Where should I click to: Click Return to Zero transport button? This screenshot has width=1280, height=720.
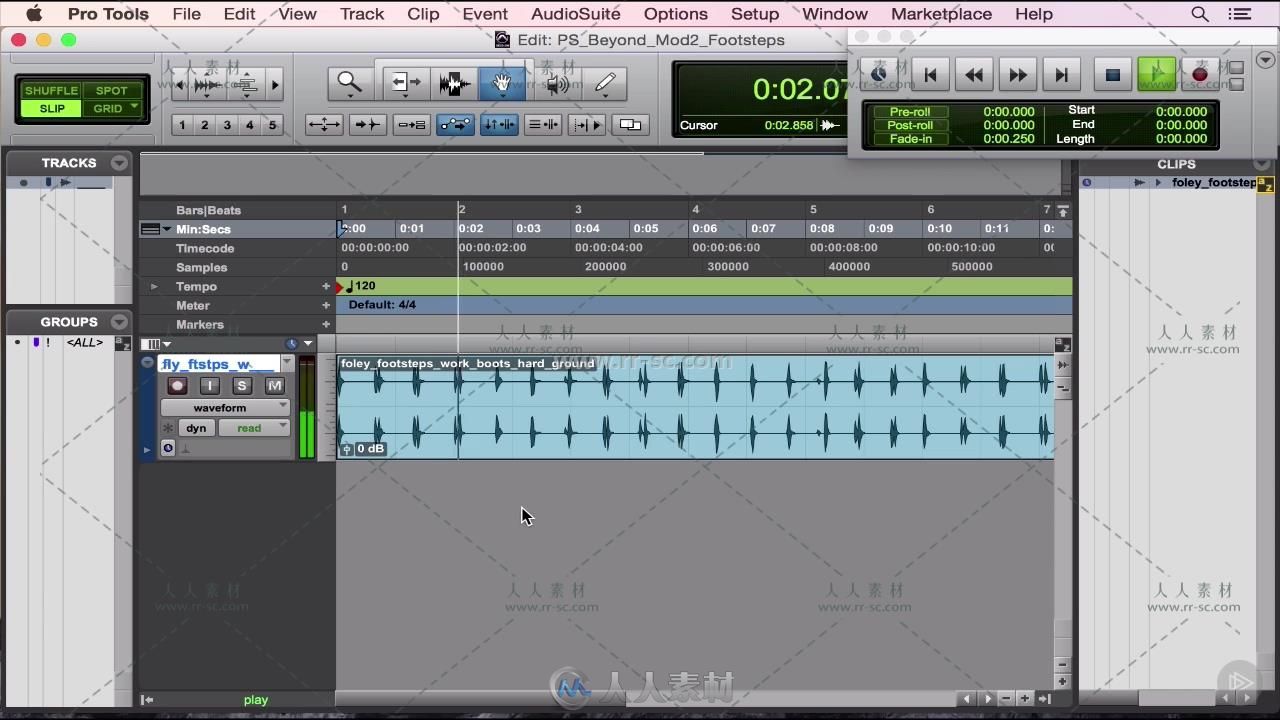point(930,74)
